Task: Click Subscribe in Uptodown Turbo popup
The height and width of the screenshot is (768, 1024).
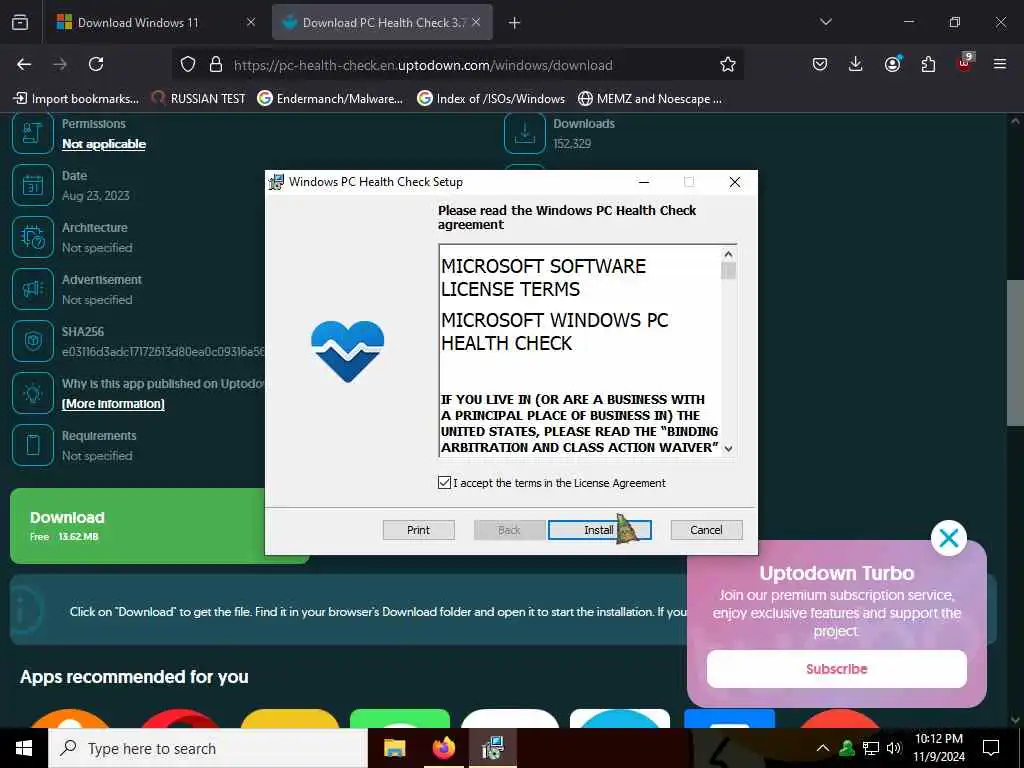Action: pos(837,669)
